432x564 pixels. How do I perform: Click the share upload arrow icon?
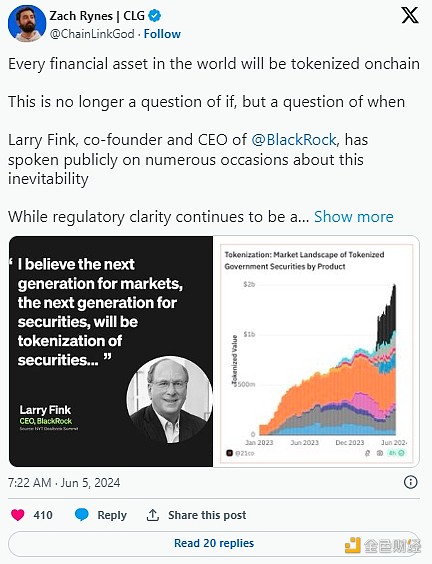(x=153, y=515)
